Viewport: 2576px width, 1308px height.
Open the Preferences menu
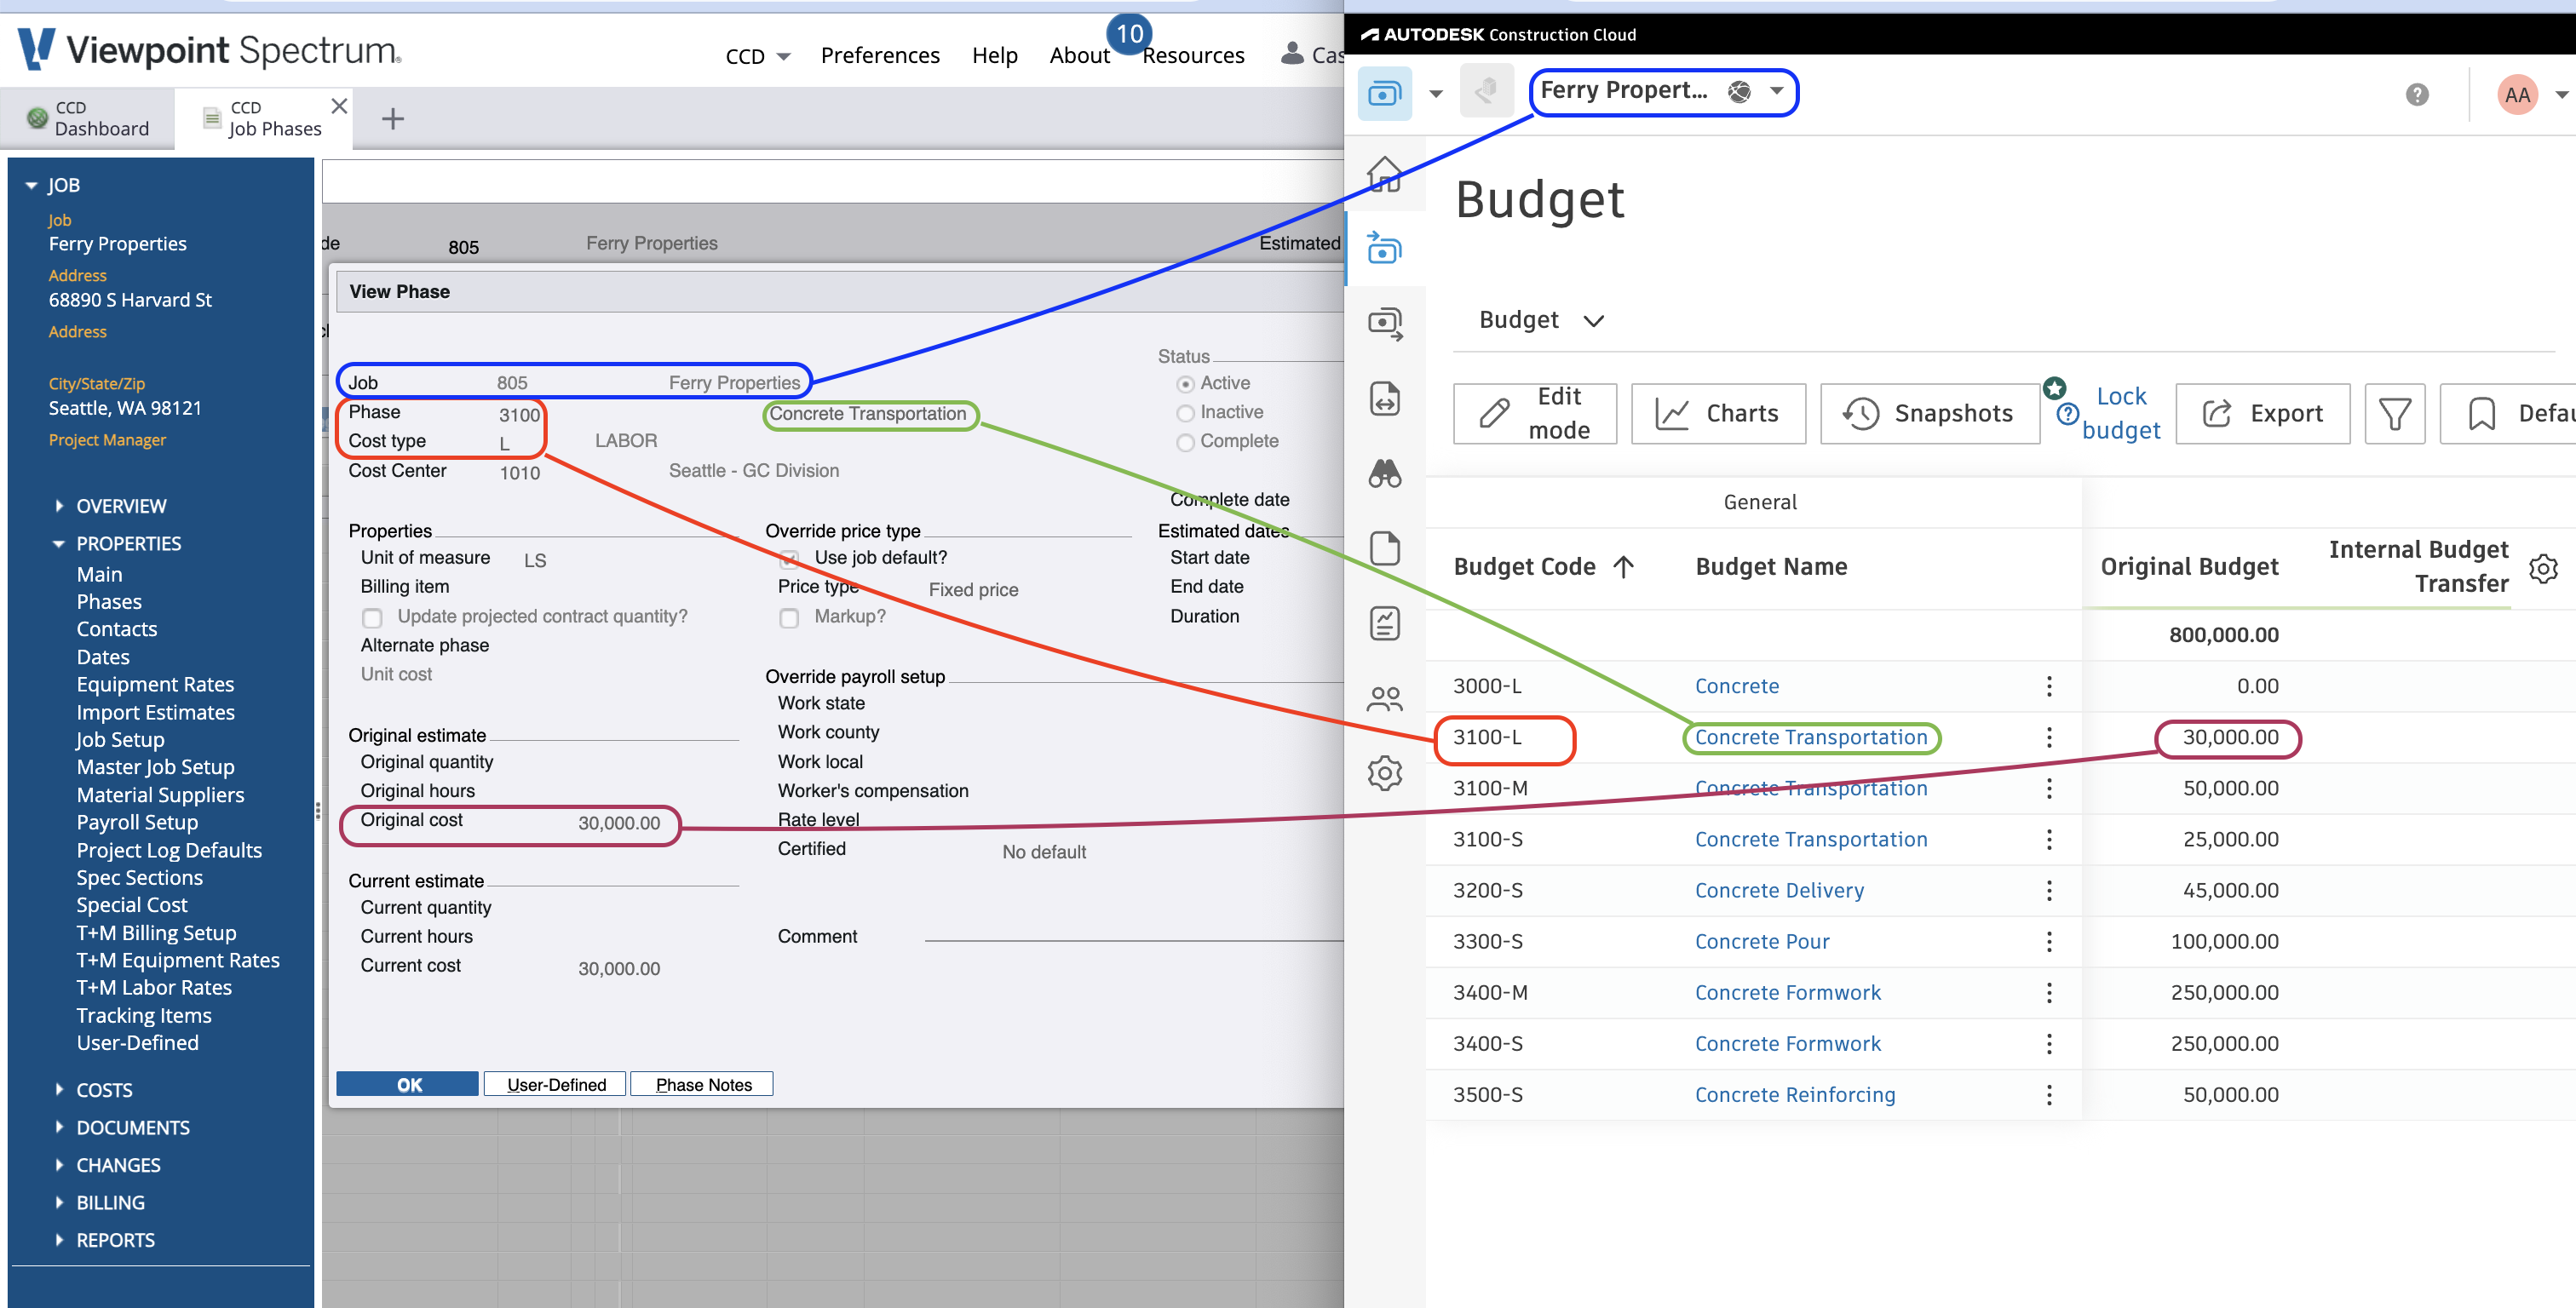pyautogui.click(x=880, y=55)
